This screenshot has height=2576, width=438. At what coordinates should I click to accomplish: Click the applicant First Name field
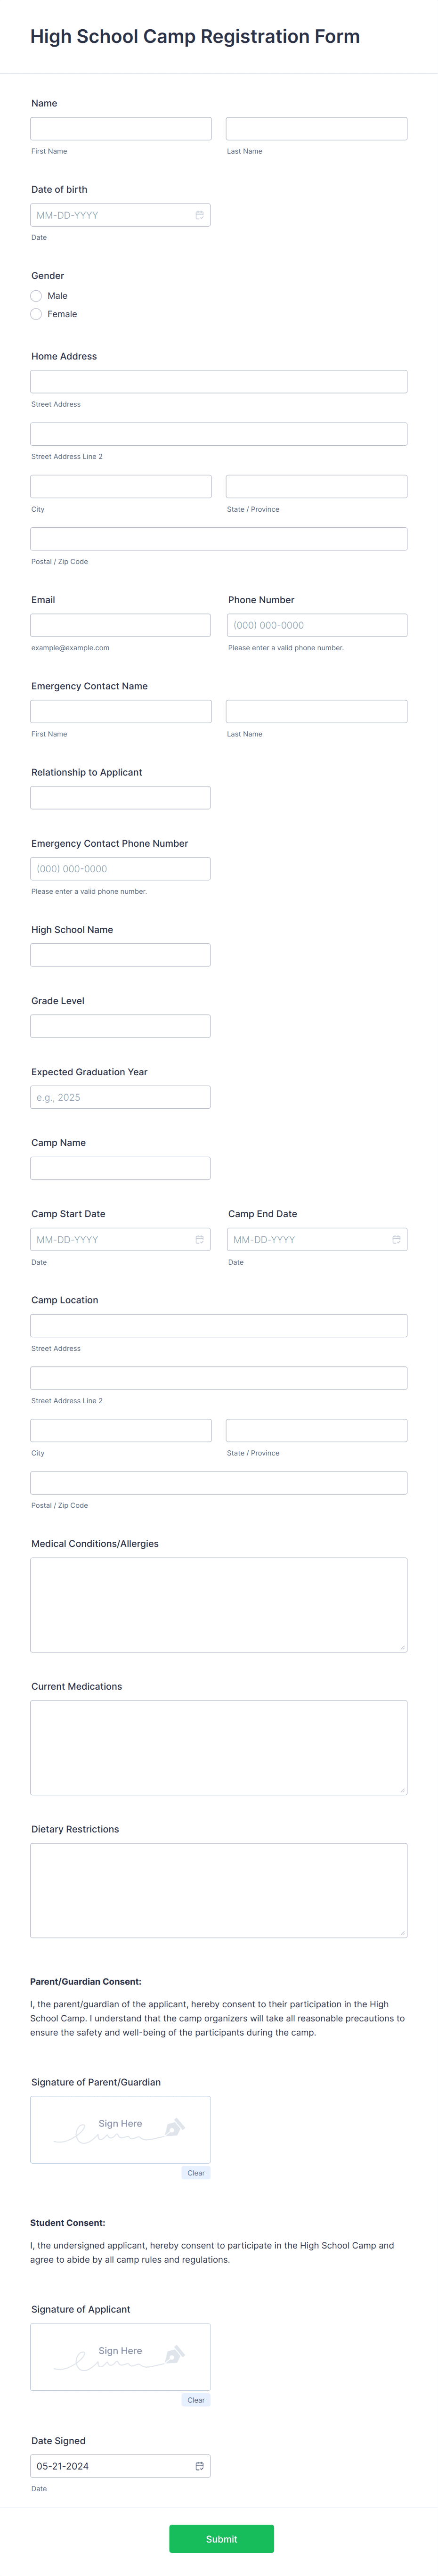coord(121,128)
